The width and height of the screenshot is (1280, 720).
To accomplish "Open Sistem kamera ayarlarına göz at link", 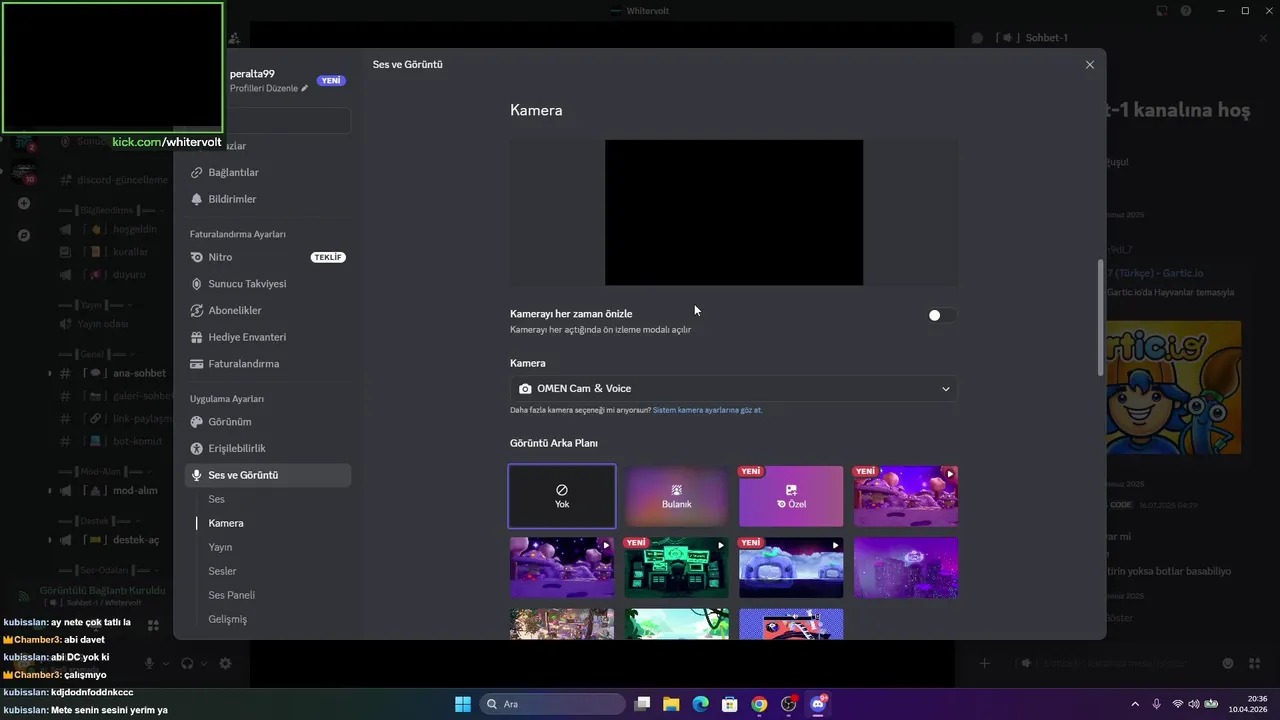I will [707, 410].
